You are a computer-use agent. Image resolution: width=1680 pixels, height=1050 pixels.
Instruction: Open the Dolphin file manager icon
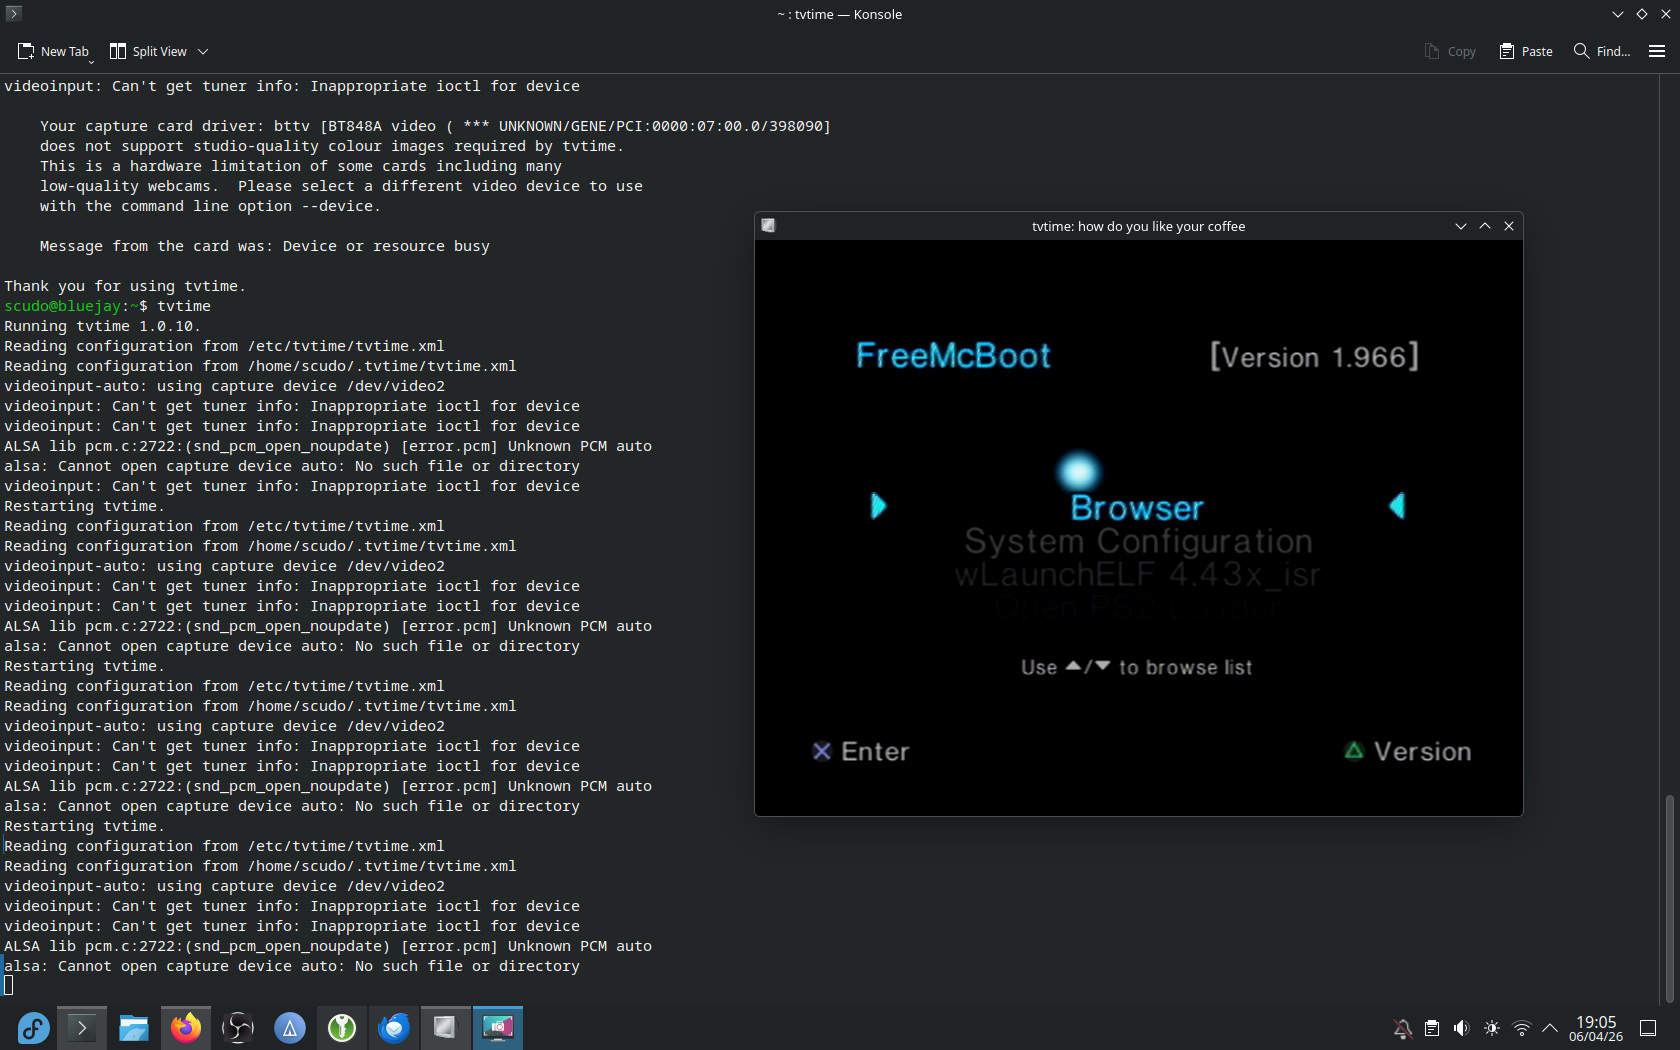coord(134,1028)
